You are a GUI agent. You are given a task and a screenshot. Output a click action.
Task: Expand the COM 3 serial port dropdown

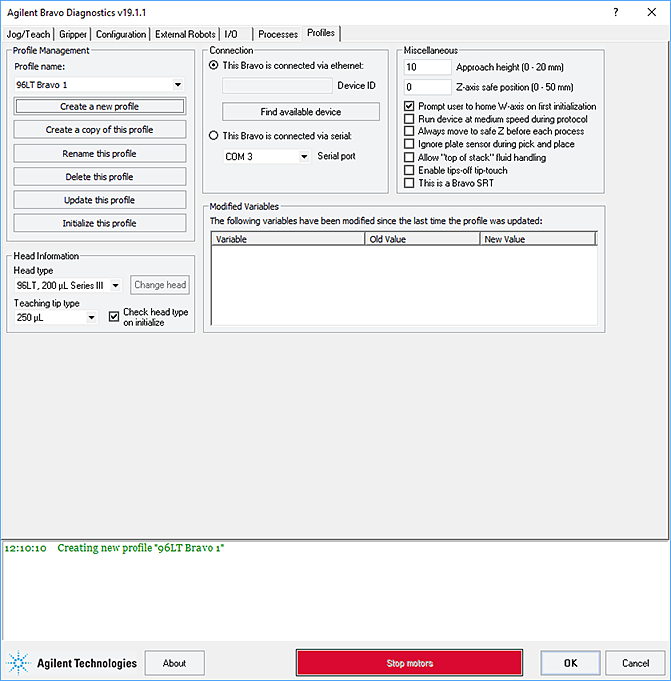tap(303, 157)
